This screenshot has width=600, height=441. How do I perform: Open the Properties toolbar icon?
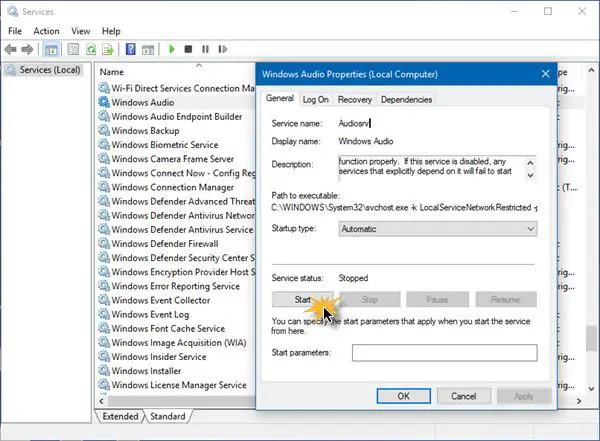click(x=71, y=49)
